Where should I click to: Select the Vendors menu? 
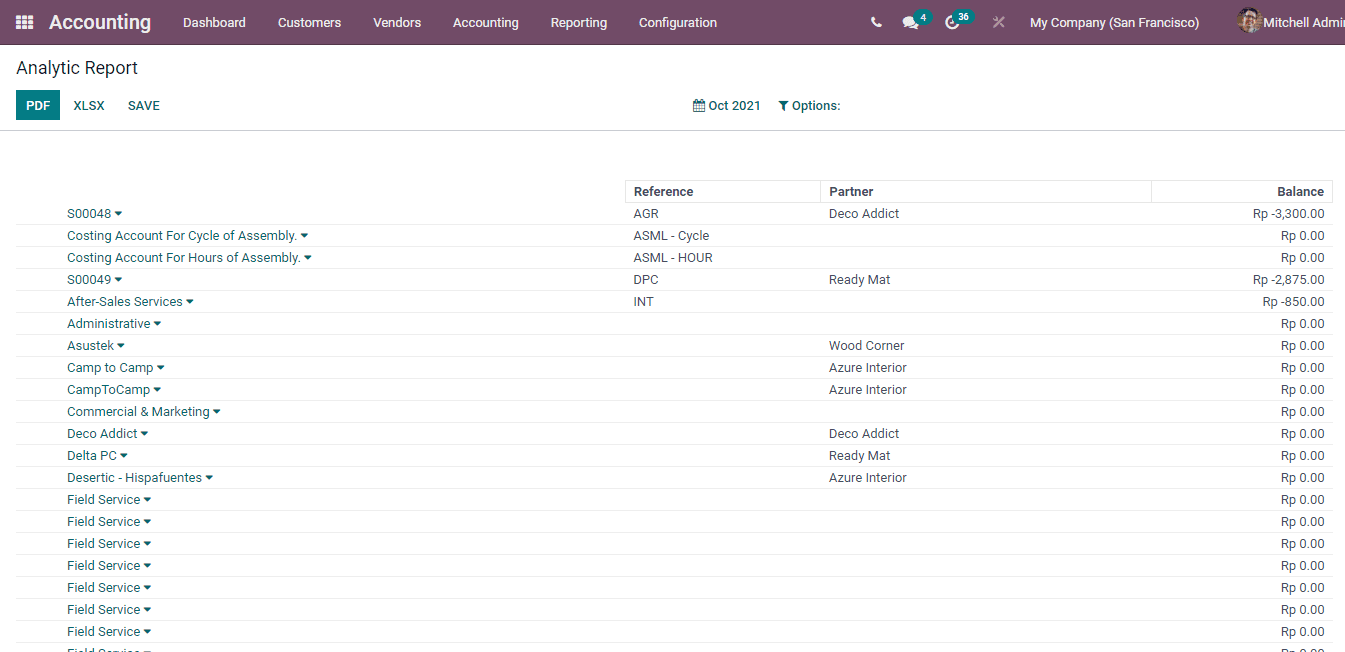point(397,22)
